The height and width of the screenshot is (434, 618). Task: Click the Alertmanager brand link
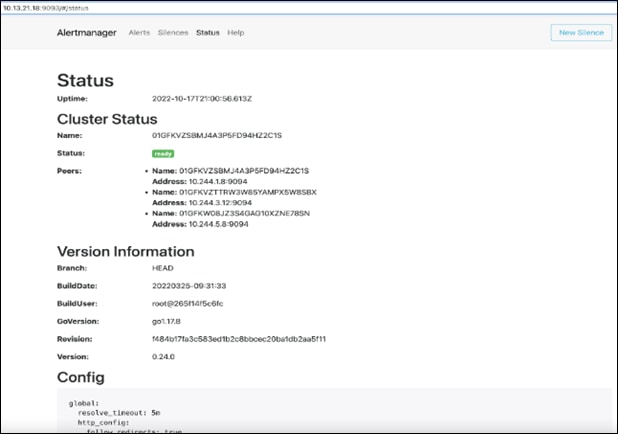(86, 33)
